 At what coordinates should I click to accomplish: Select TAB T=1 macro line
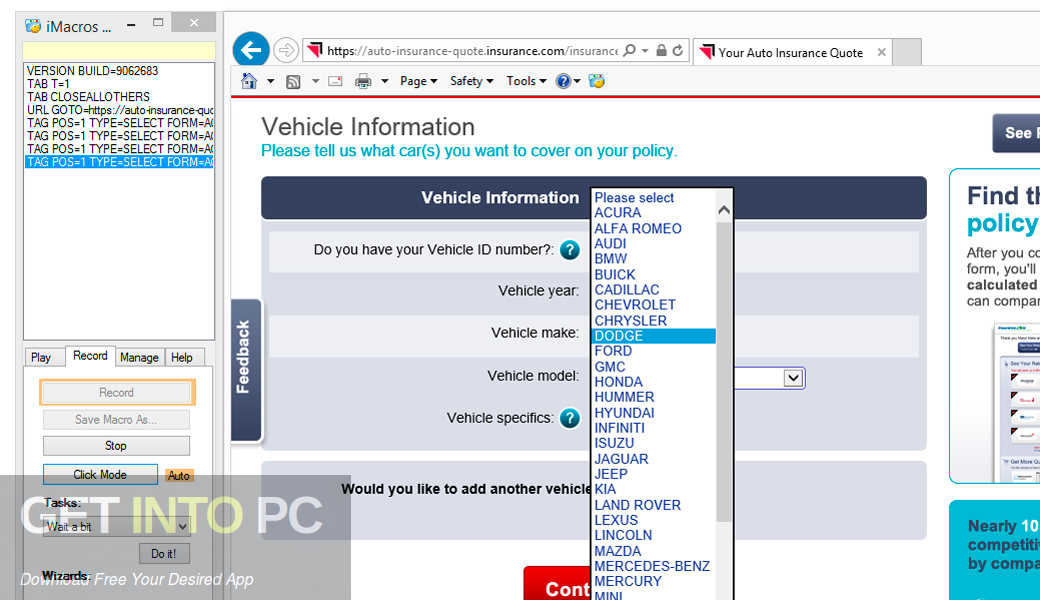(x=119, y=84)
